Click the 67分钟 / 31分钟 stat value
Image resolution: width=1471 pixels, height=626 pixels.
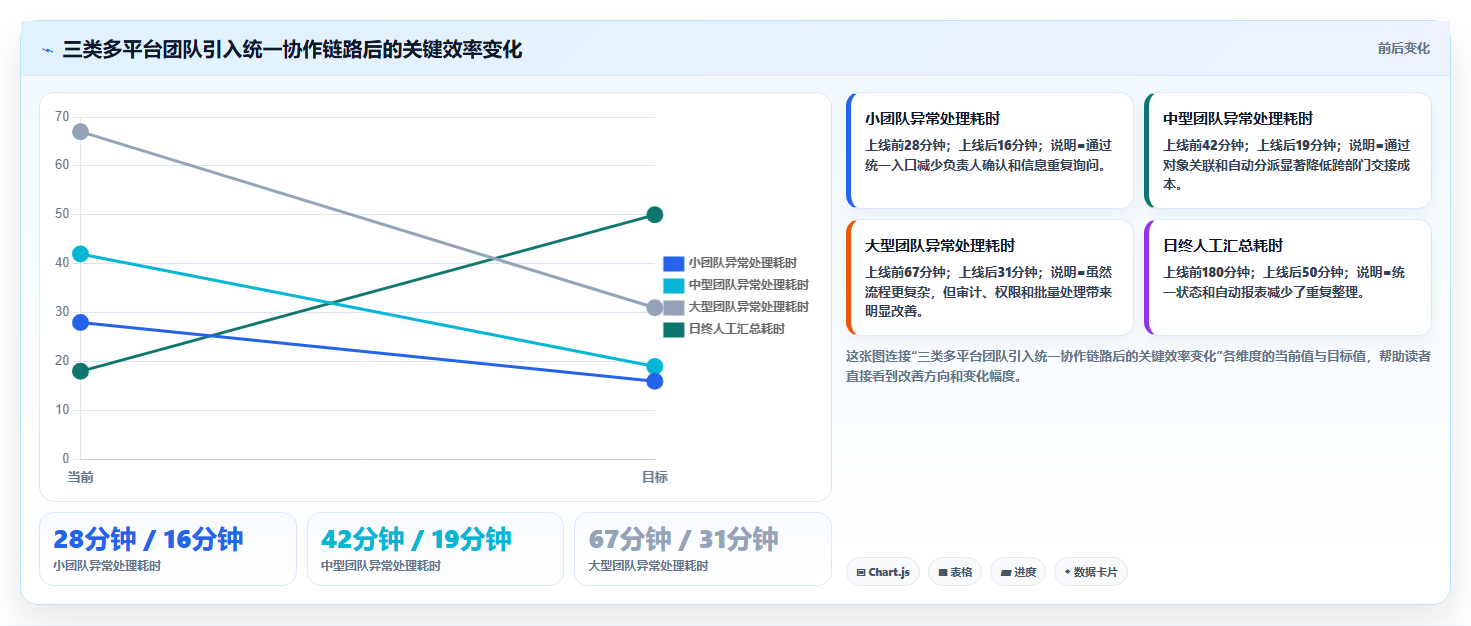click(684, 539)
